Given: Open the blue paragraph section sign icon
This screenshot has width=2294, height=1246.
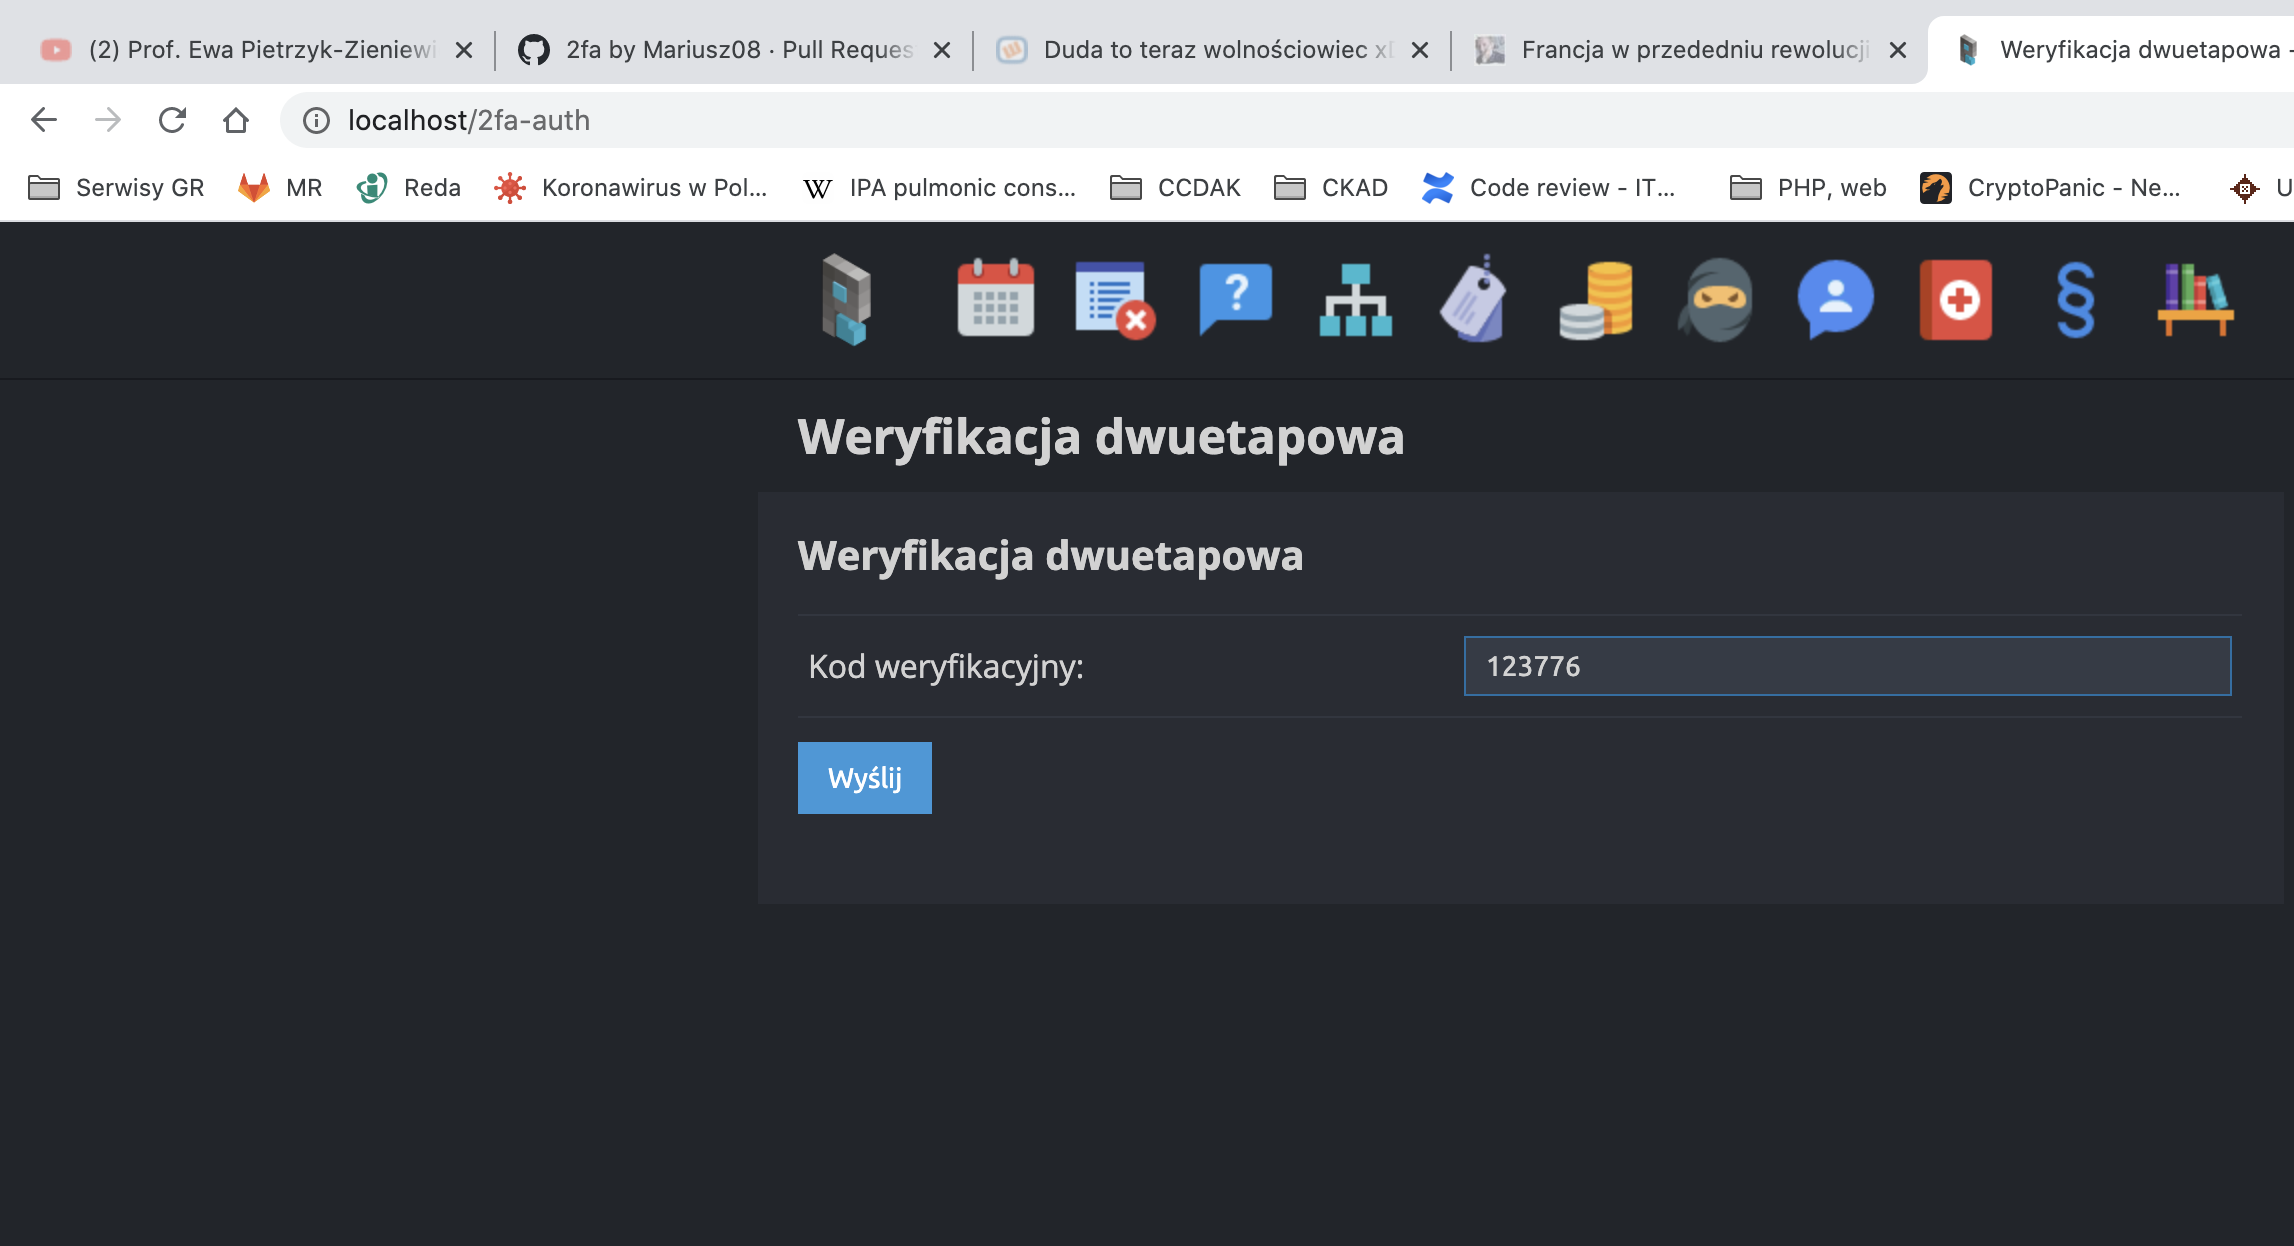Looking at the screenshot, I should click(x=2075, y=299).
